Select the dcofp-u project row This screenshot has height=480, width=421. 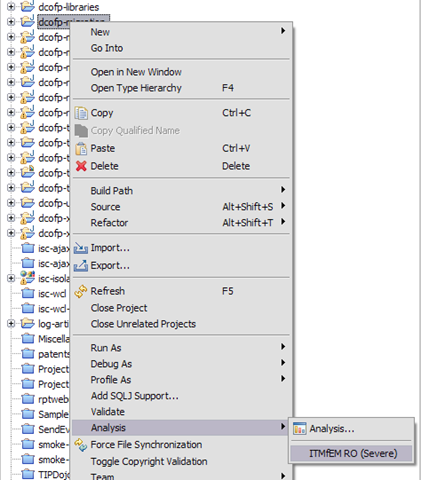pyautogui.click(x=53, y=203)
